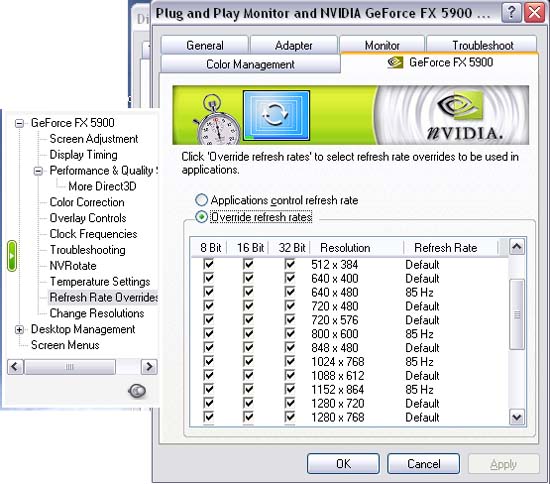
Task: Click 85 Hz value for 1024 x 768
Action: [x=420, y=361]
